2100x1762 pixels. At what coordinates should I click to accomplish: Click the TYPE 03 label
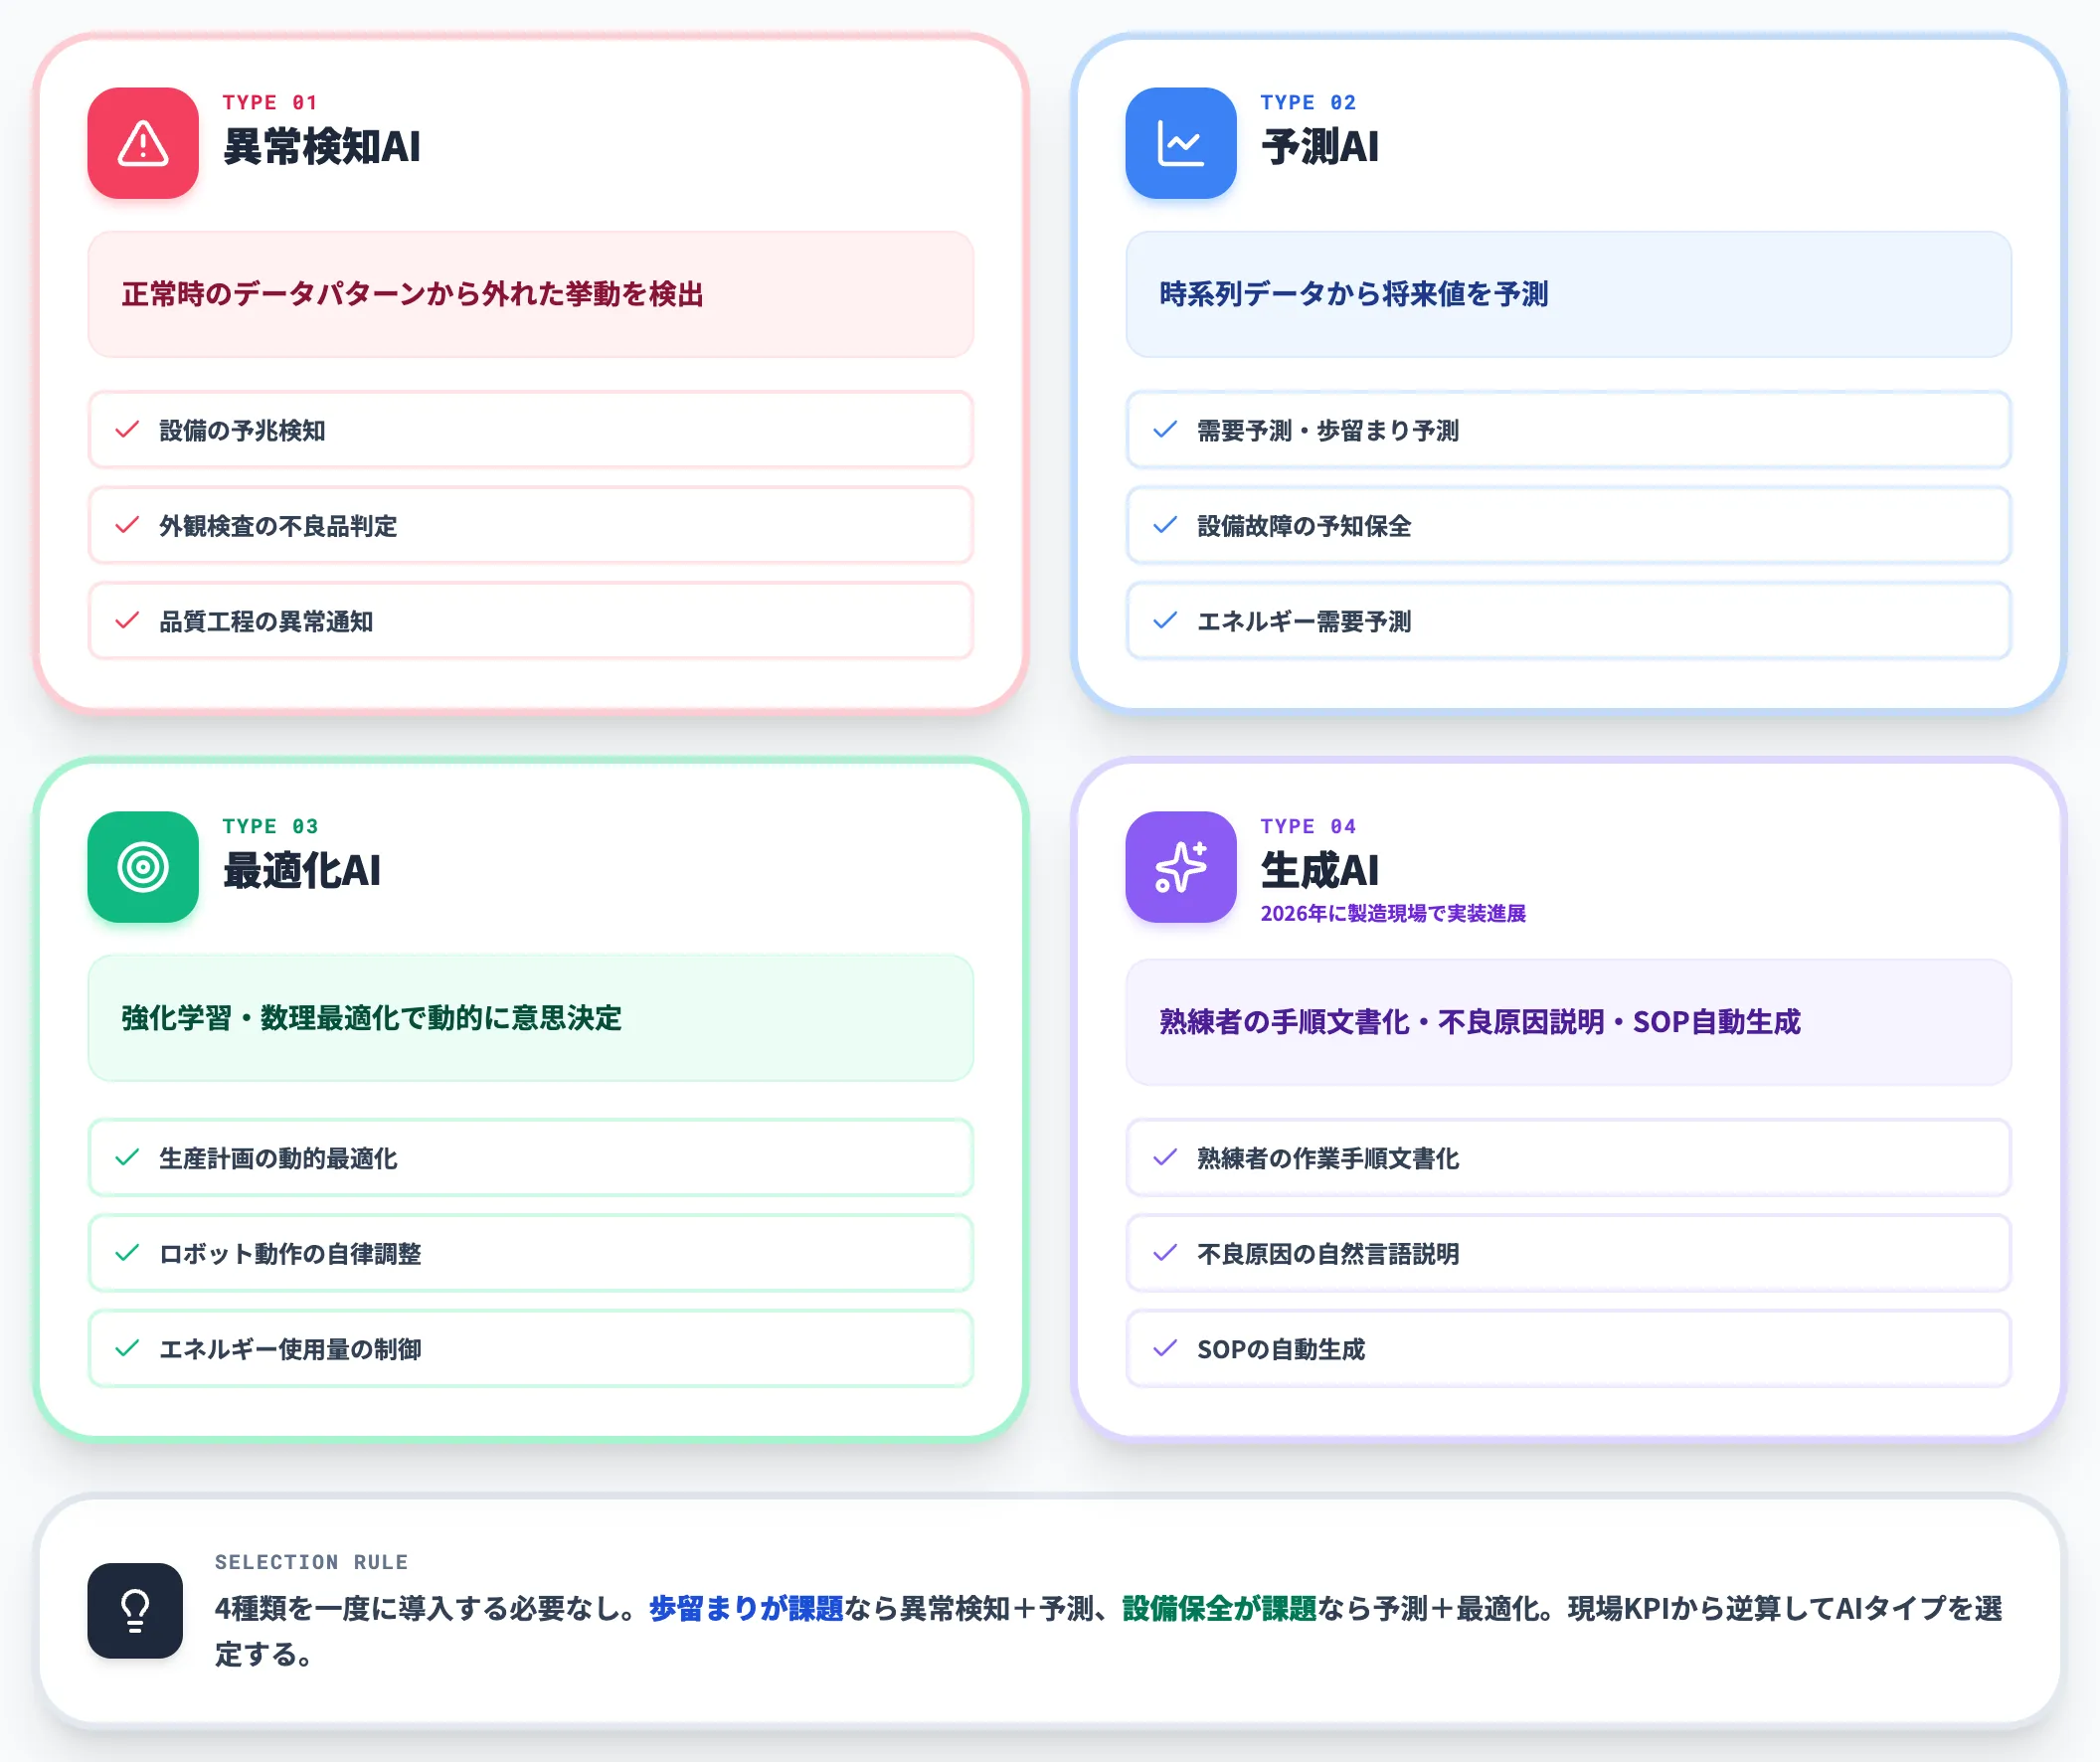tap(270, 827)
